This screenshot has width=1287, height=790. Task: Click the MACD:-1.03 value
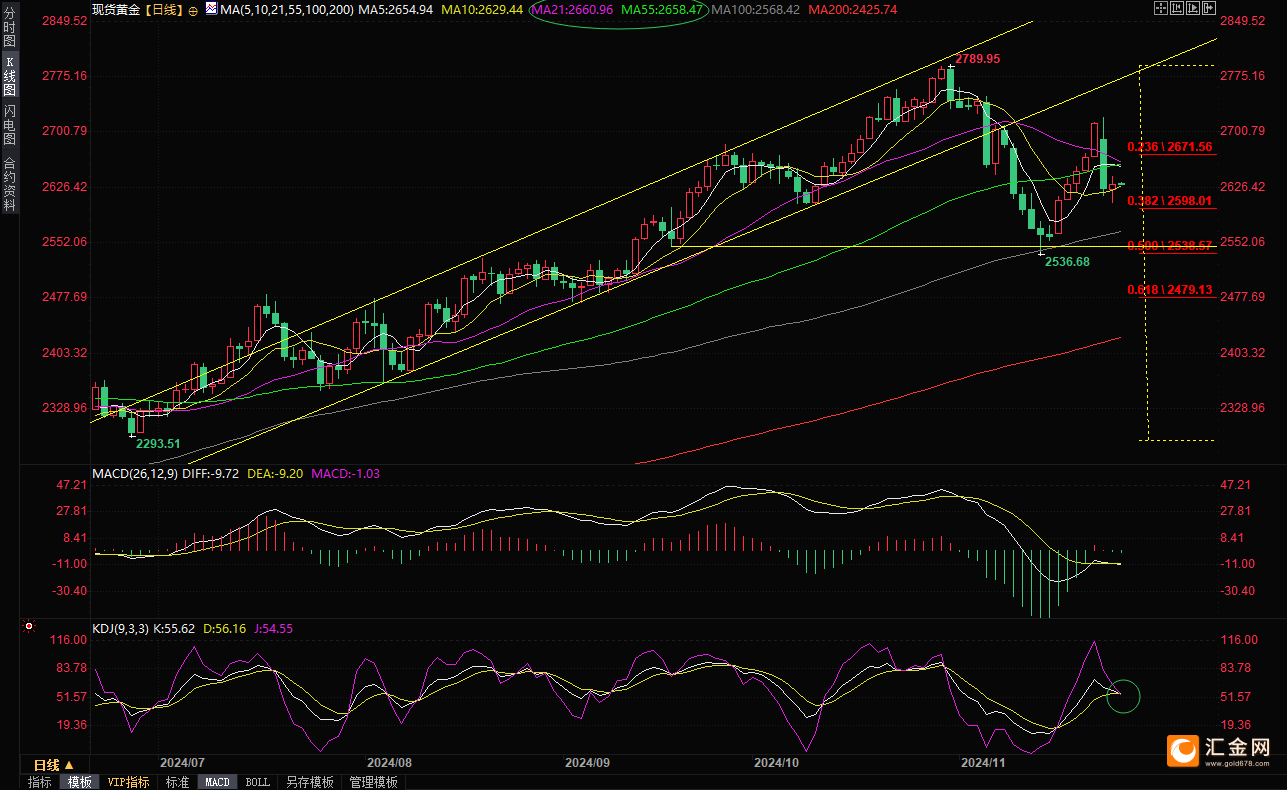tap(346, 473)
